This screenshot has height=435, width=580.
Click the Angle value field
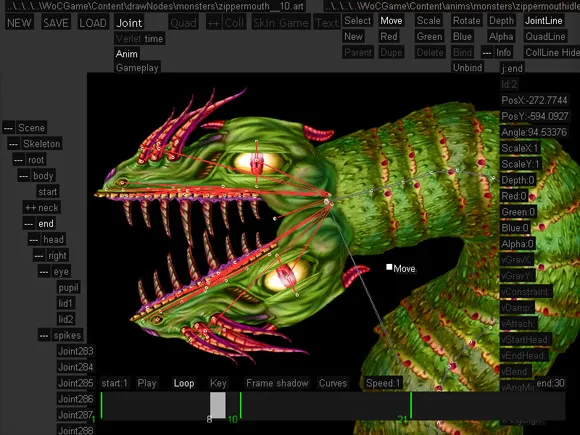[534, 132]
